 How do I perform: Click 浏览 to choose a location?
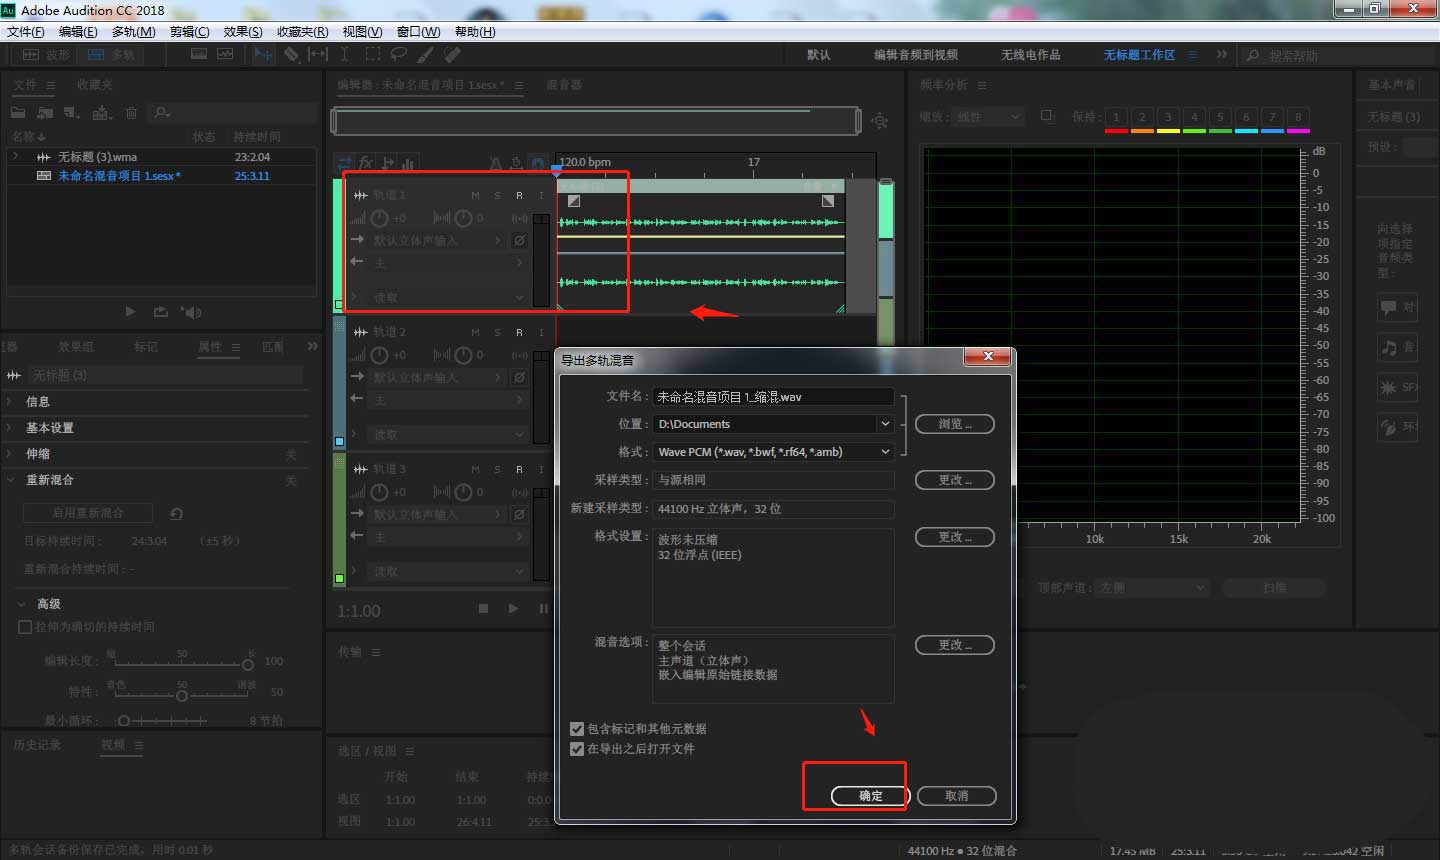955,424
